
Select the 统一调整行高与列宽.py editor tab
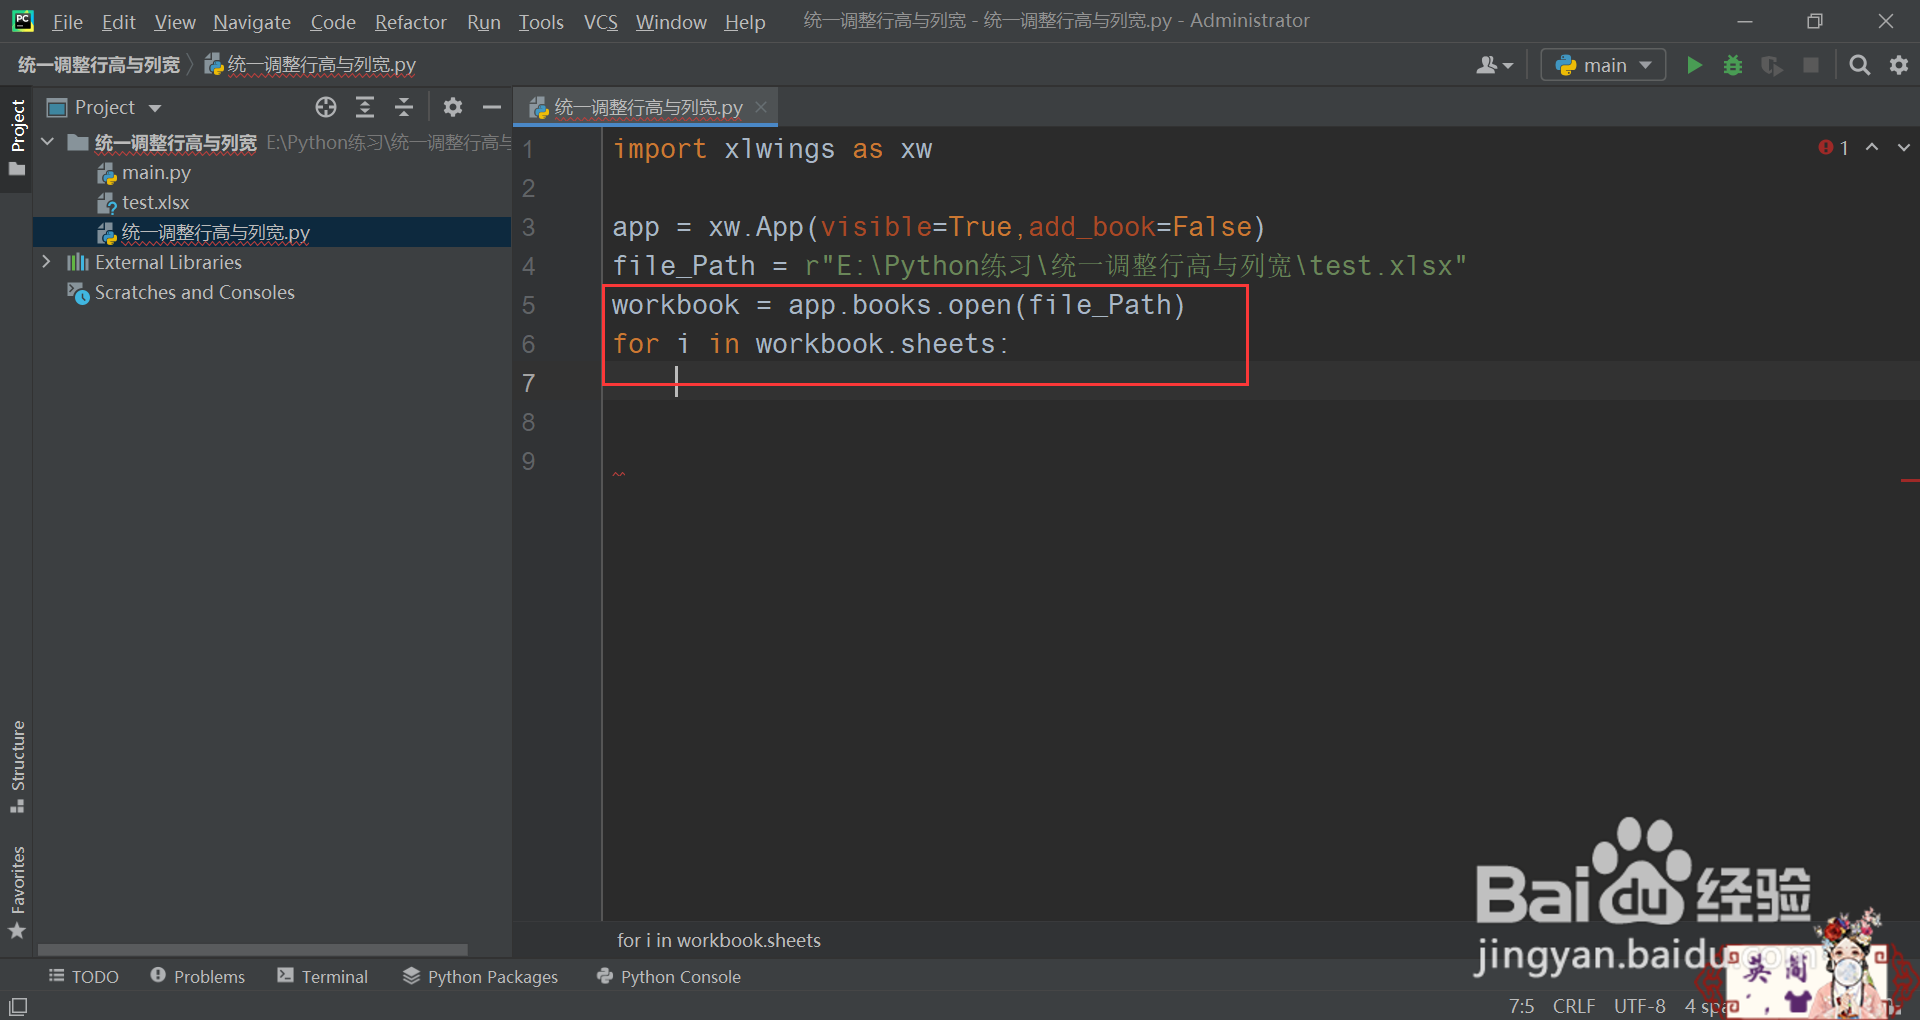coord(645,106)
